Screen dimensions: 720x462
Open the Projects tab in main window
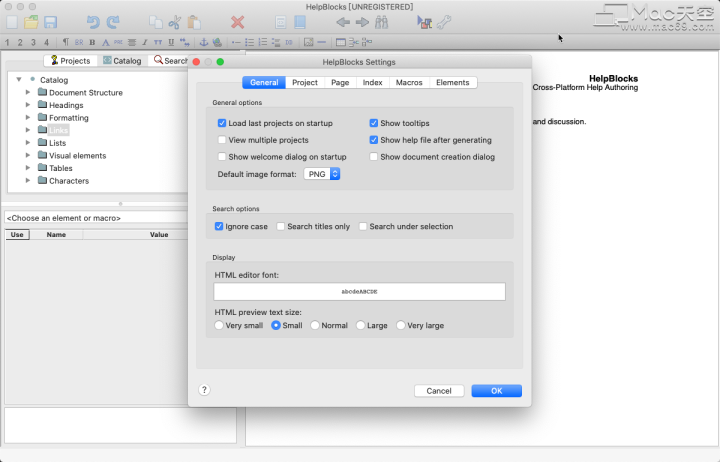click(x=70, y=61)
